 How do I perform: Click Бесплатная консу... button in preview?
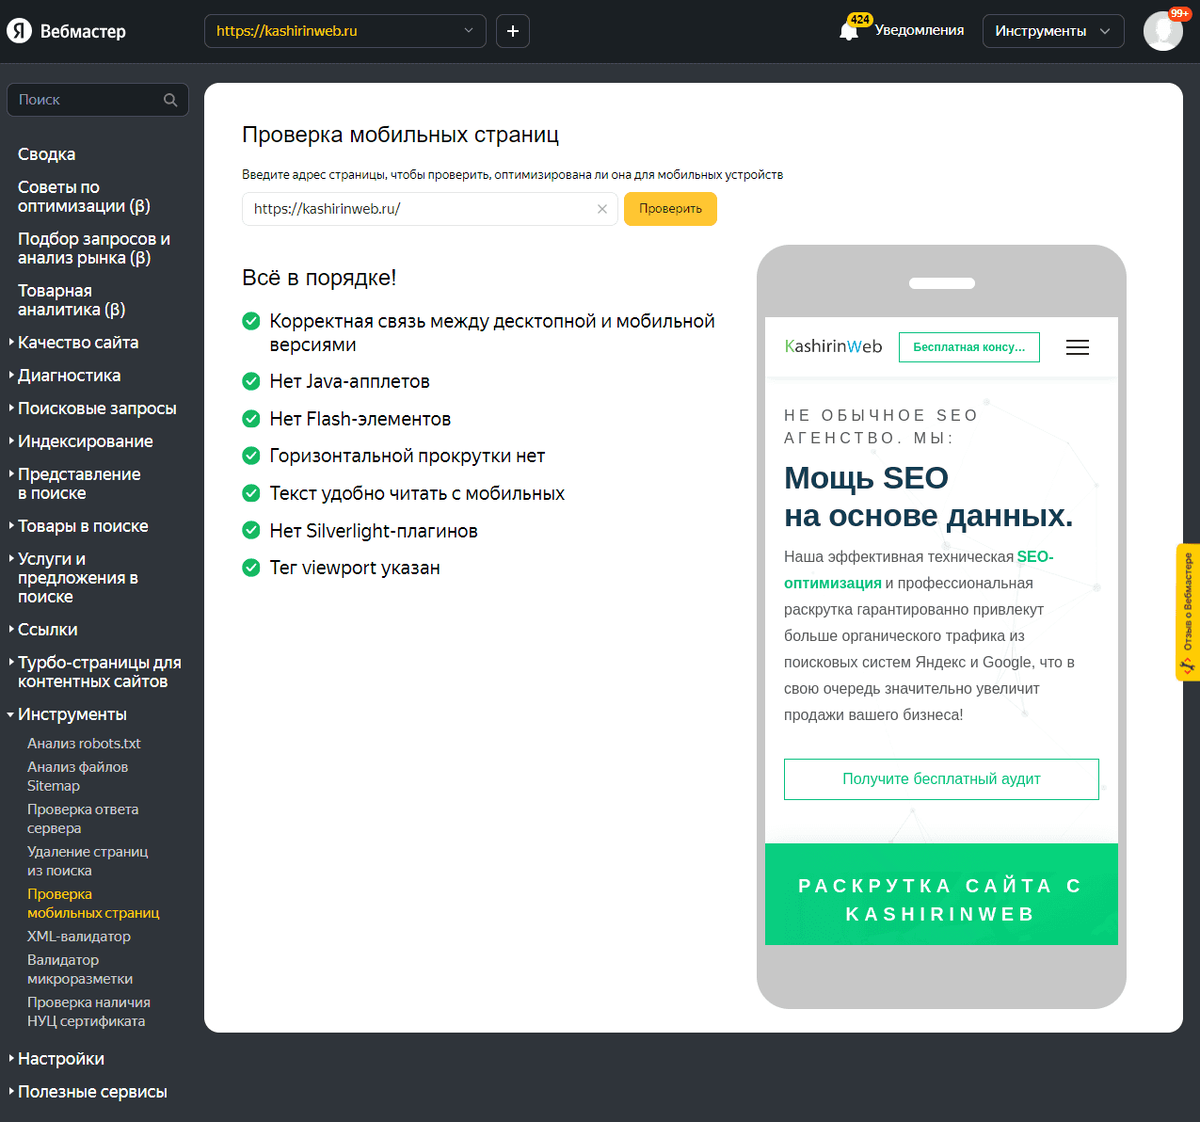(x=969, y=347)
